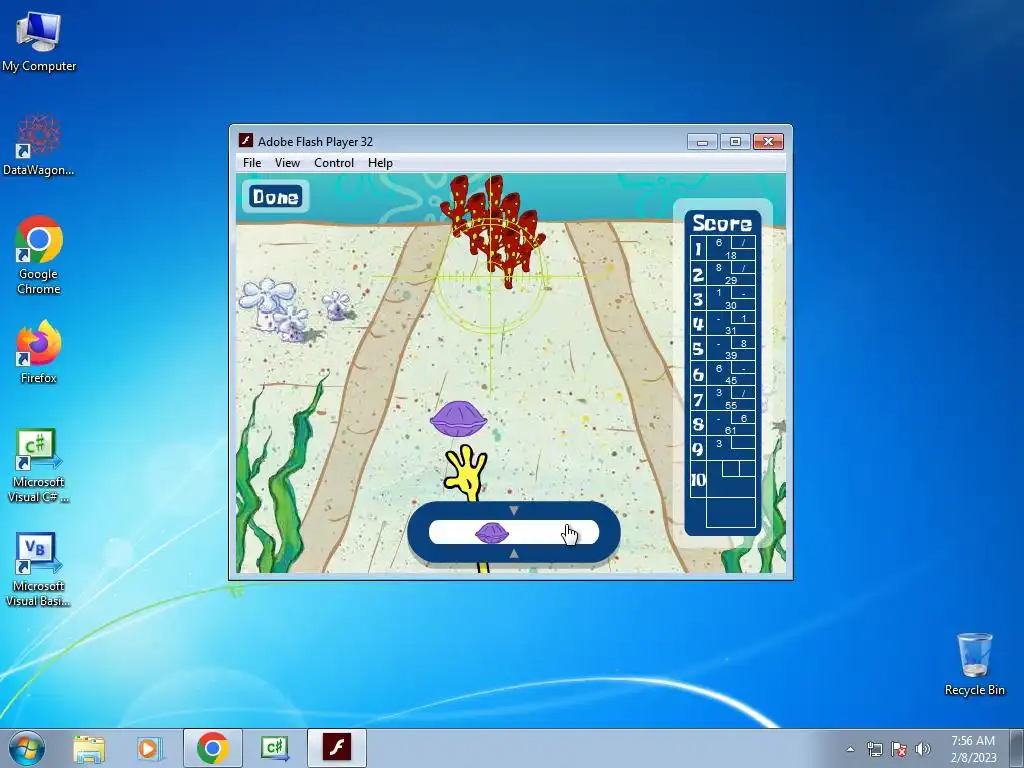Click frame 8 total score 61
This screenshot has height=768, width=1024.
tap(730, 430)
